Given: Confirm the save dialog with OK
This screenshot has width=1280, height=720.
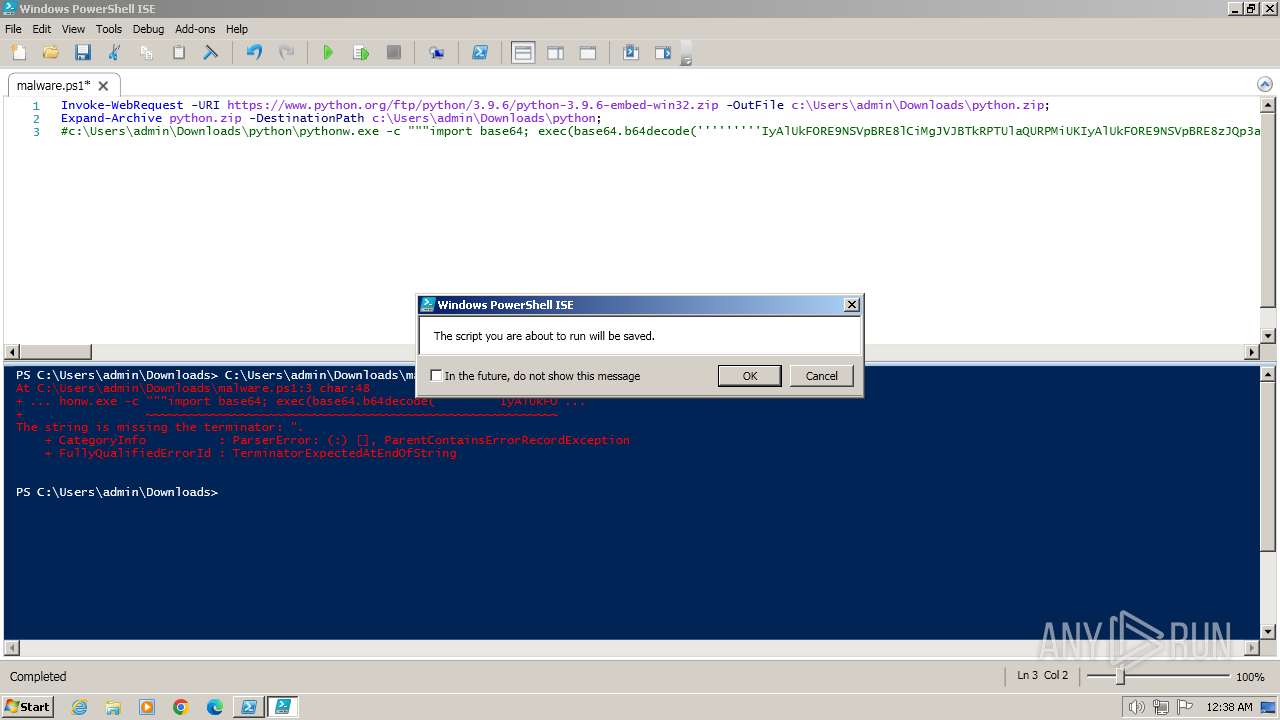Looking at the screenshot, I should (749, 376).
